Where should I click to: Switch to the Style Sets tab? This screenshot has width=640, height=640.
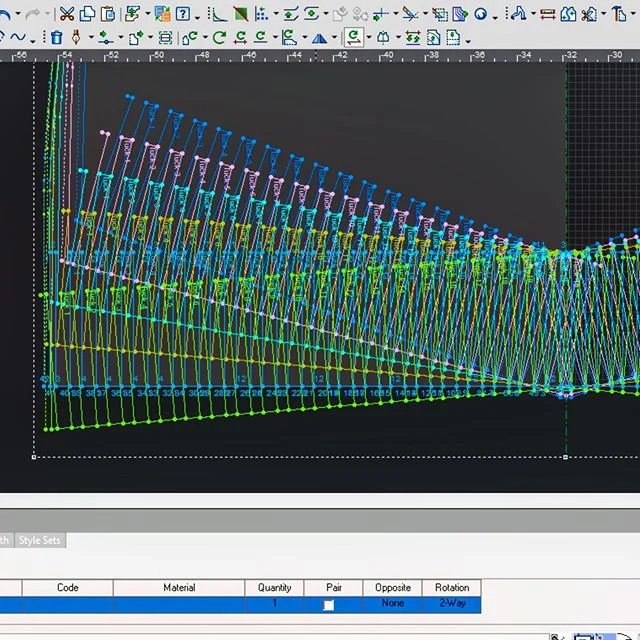tap(40, 541)
